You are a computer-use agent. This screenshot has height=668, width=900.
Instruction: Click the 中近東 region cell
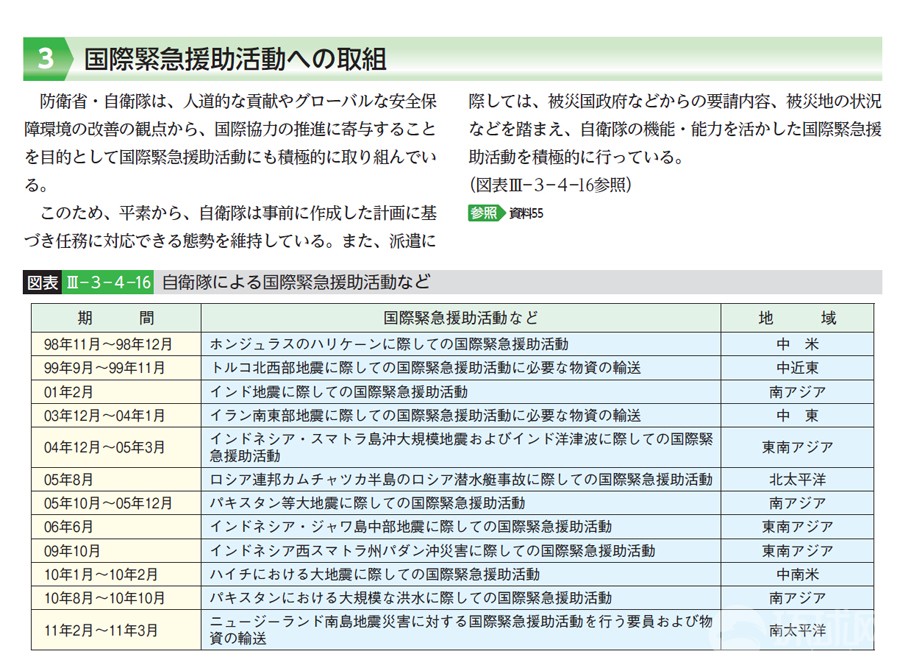click(x=797, y=367)
